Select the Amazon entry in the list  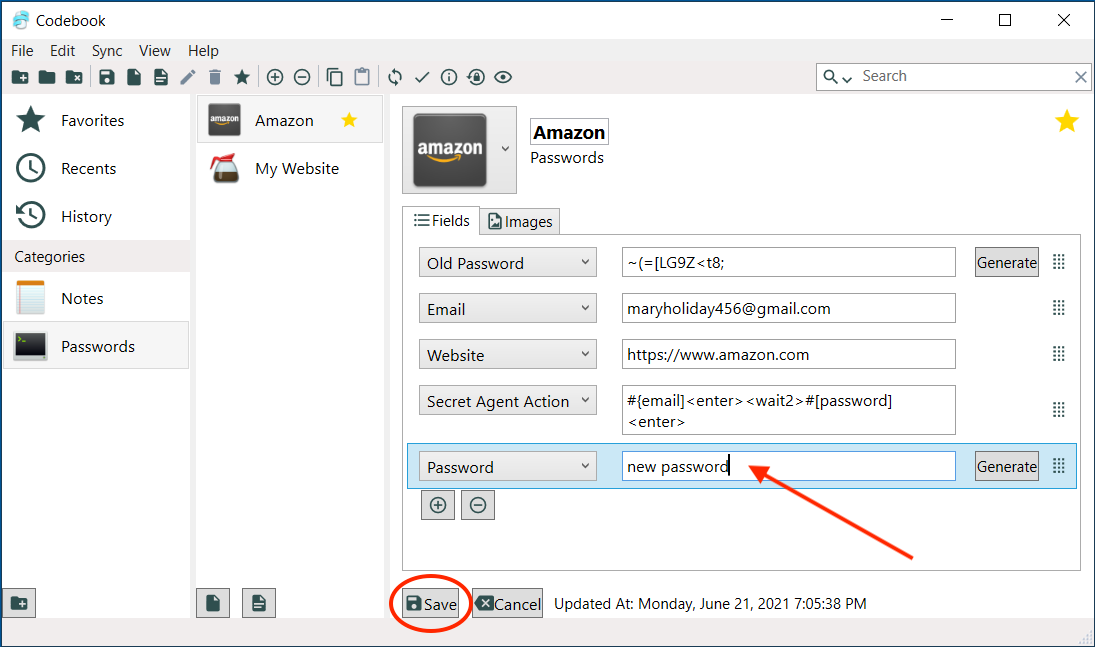pos(290,120)
